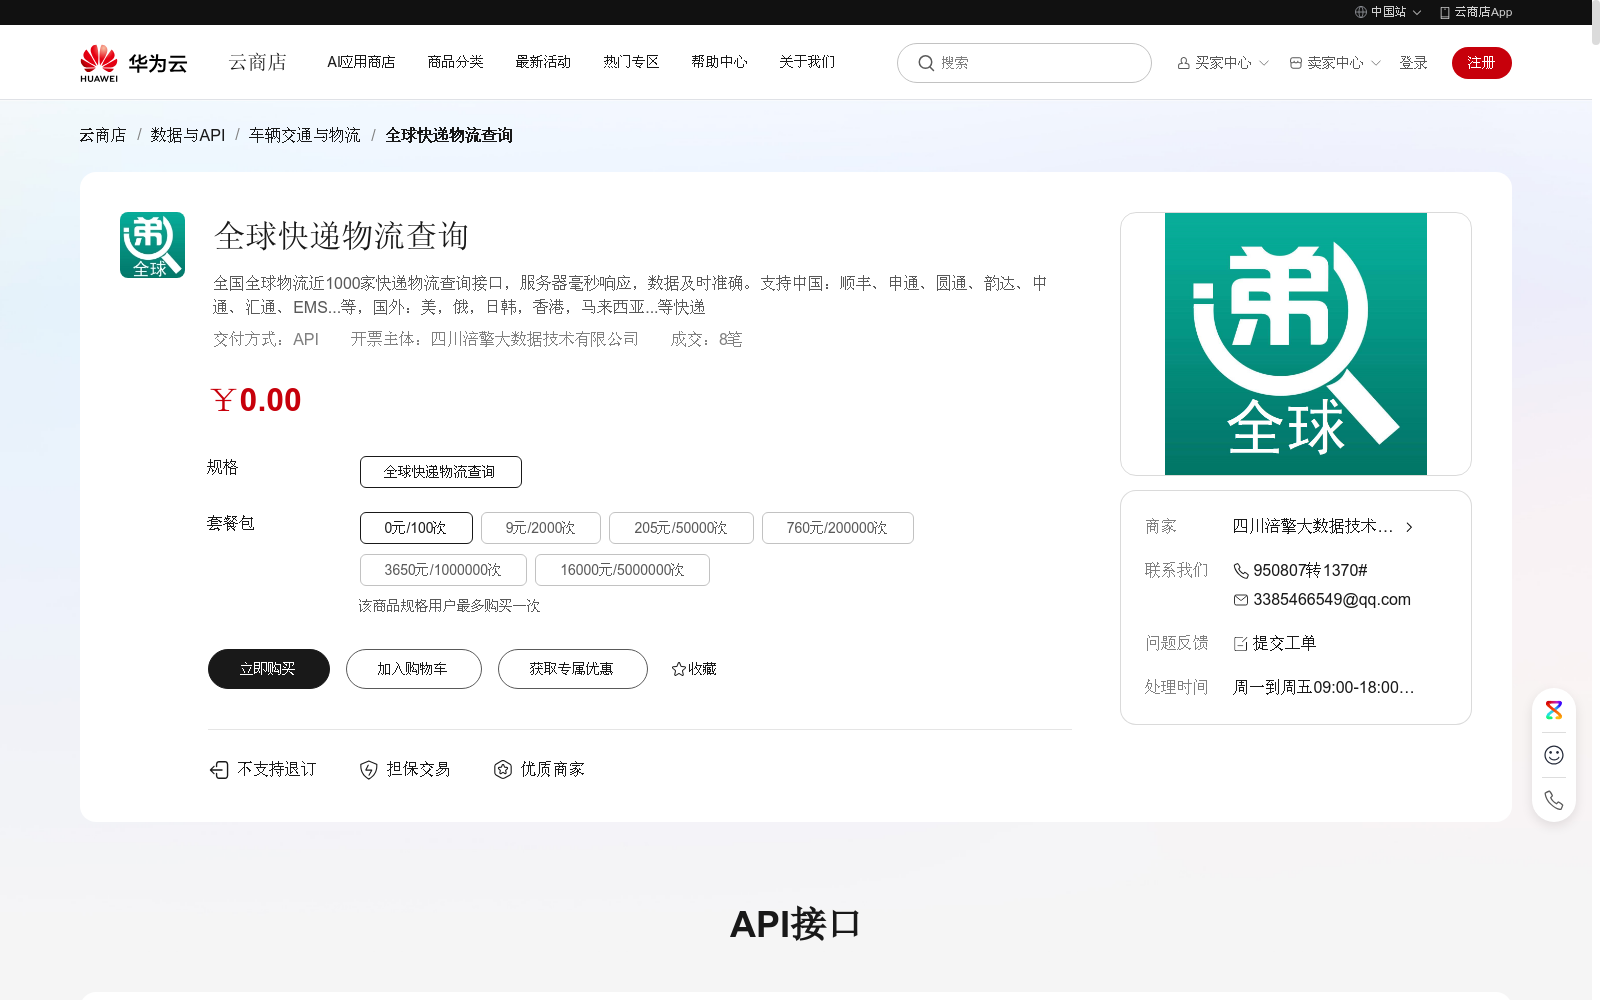Click the ¥0.00 price text
The width and height of the screenshot is (1600, 1000).
(256, 400)
